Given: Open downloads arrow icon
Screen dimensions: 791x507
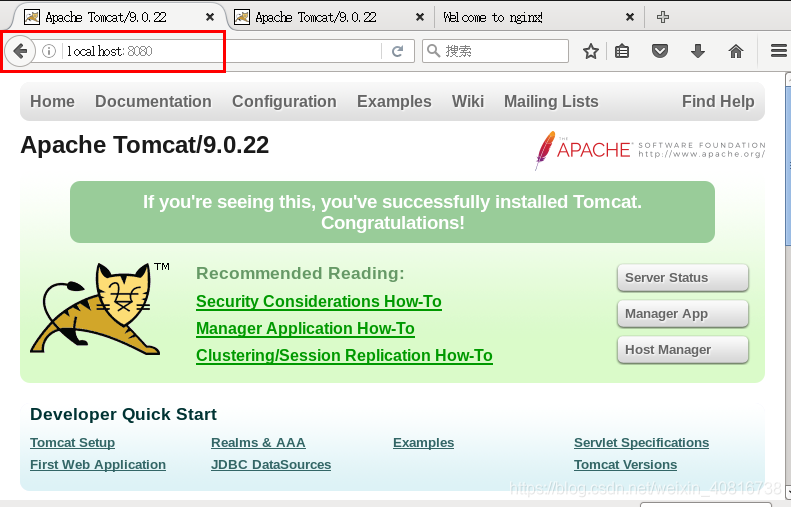Looking at the screenshot, I should coord(698,51).
